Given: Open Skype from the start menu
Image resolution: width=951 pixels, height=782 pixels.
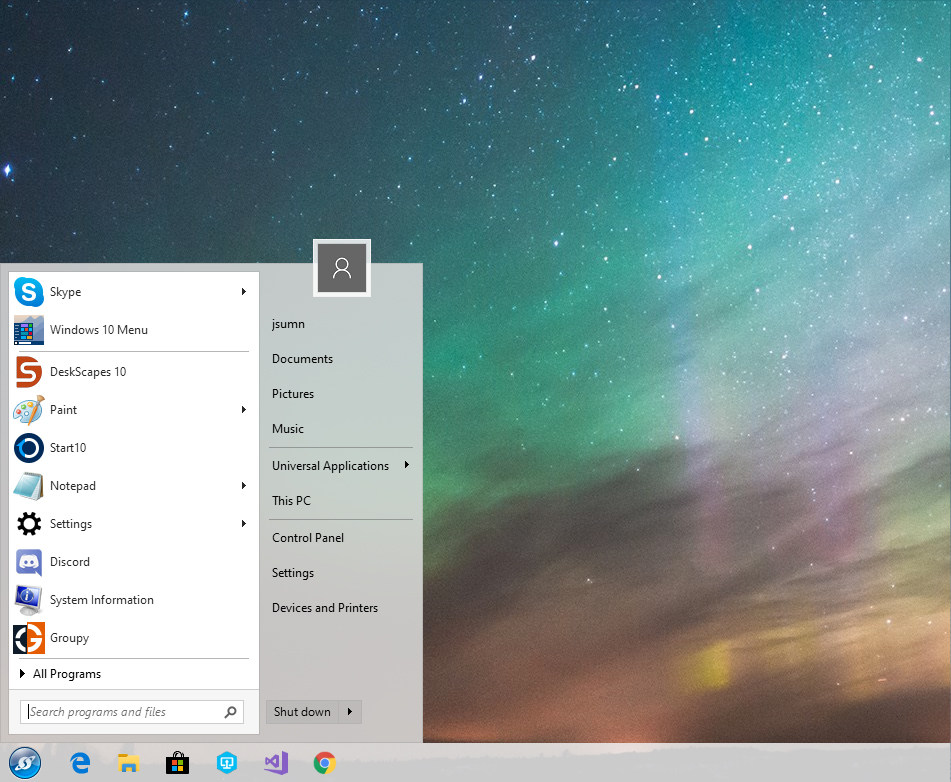Looking at the screenshot, I should [x=66, y=292].
